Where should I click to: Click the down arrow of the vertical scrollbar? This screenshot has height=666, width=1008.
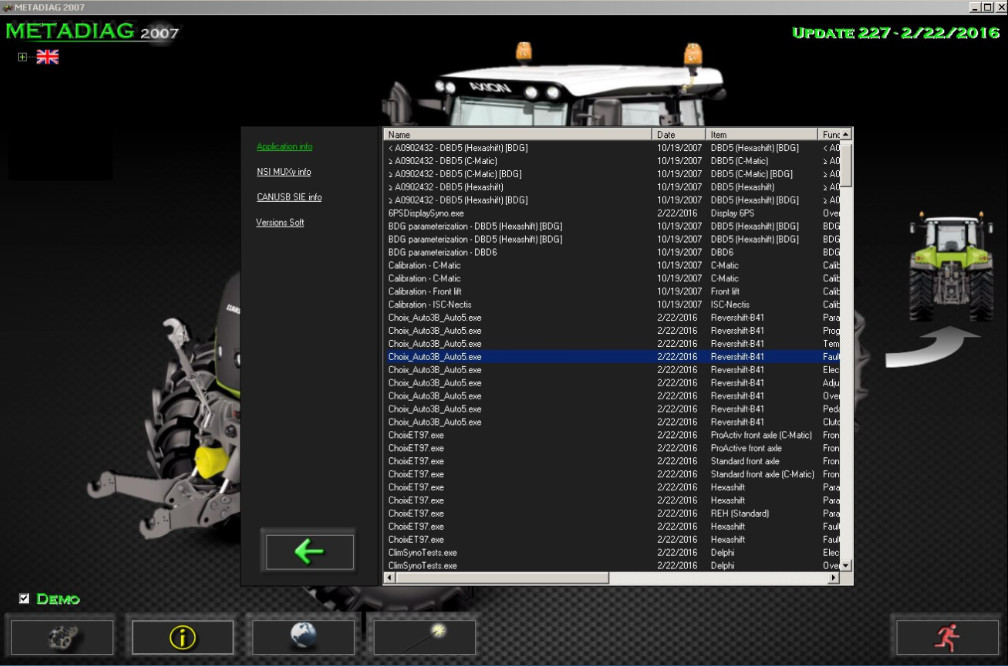(x=847, y=567)
